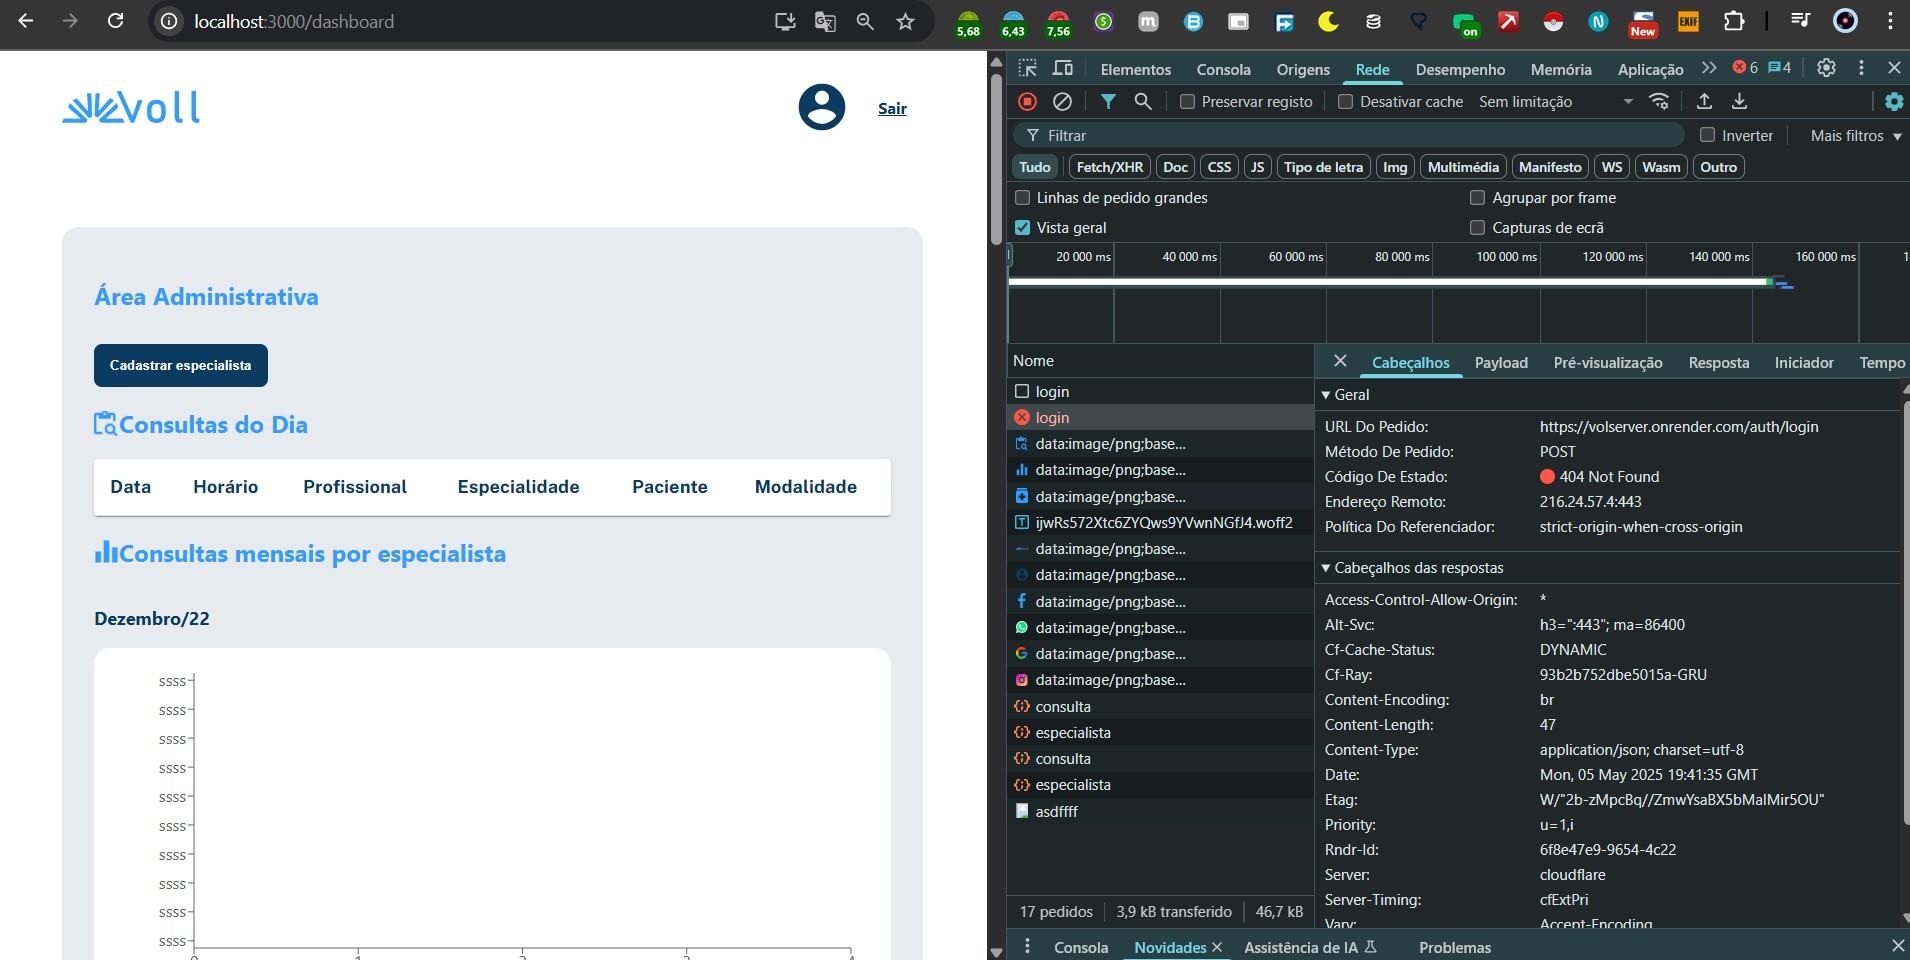Open the Consola panel tab

coord(1223,69)
